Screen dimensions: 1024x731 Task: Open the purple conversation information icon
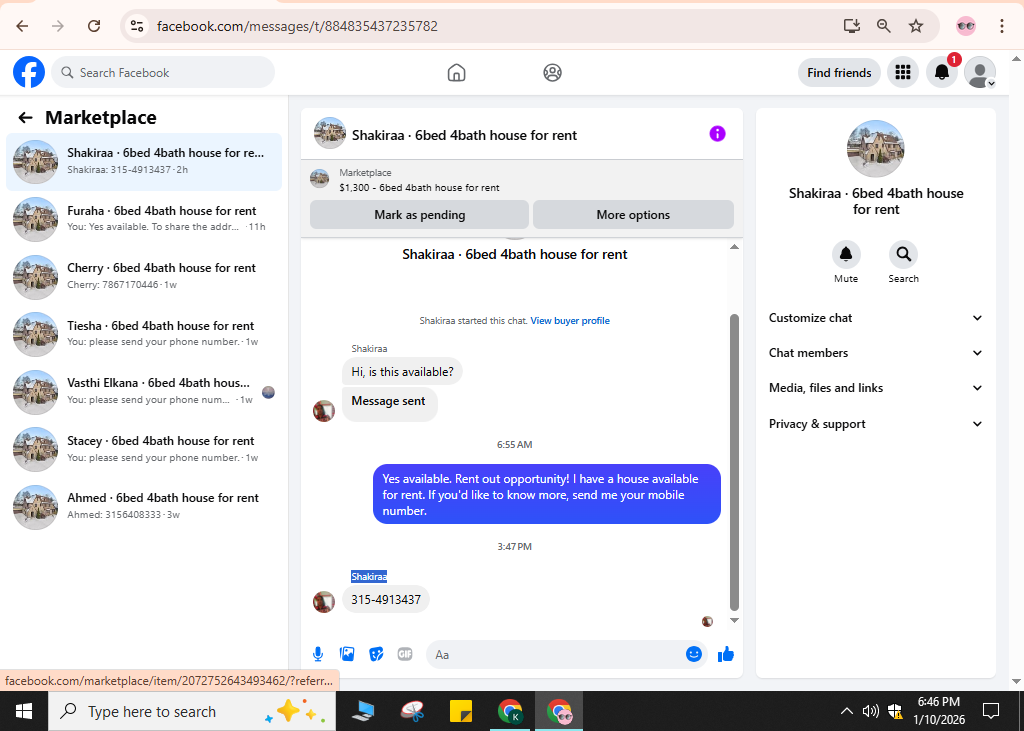[717, 134]
